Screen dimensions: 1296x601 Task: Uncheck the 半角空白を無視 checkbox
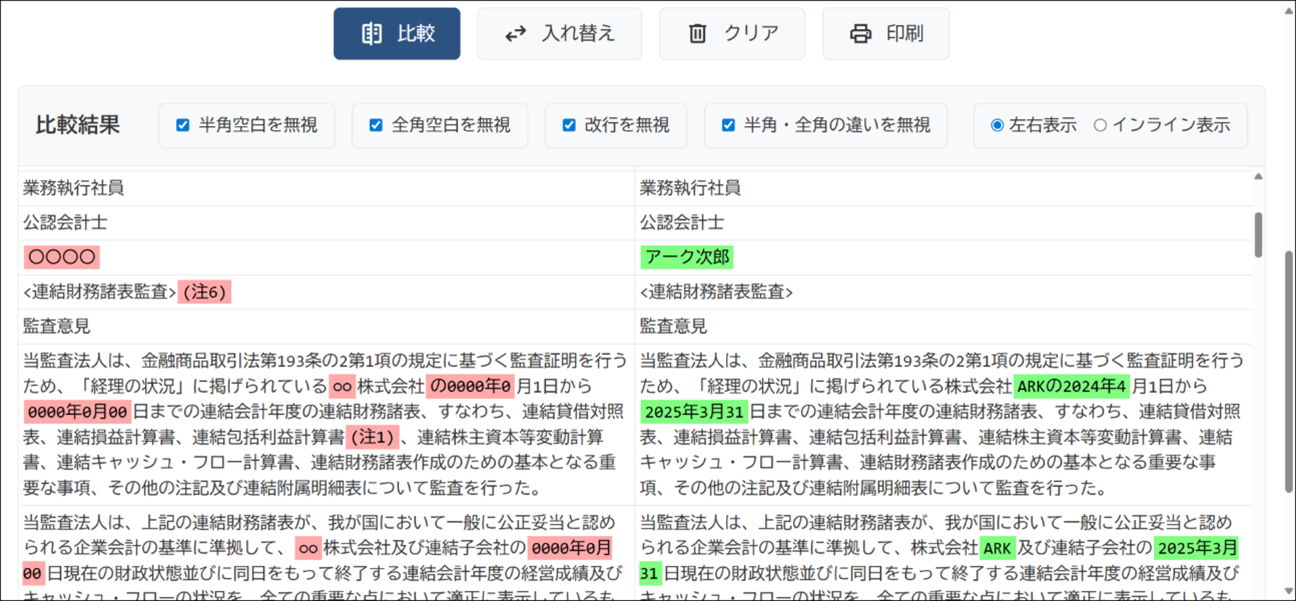[x=183, y=125]
